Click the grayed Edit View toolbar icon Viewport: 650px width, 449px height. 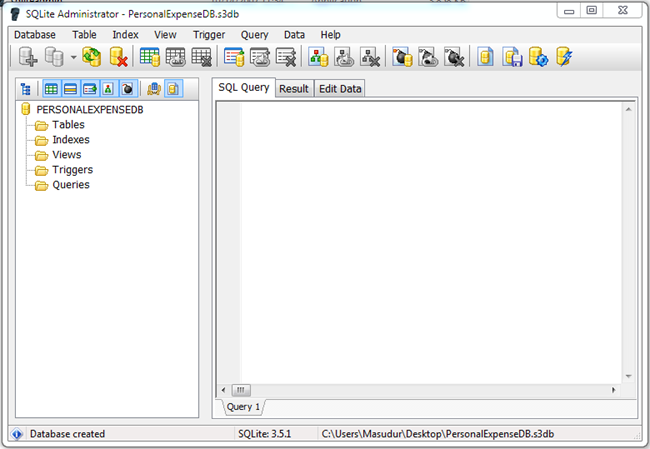pyautogui.click(x=344, y=56)
